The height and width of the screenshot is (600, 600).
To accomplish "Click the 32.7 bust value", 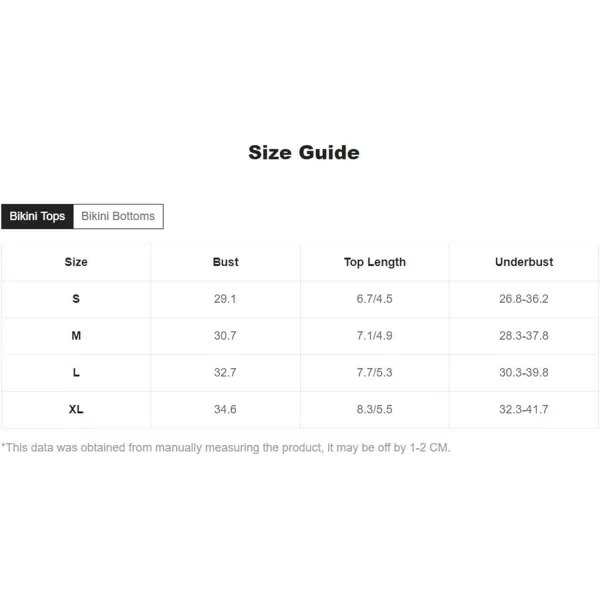I will (x=225, y=373).
